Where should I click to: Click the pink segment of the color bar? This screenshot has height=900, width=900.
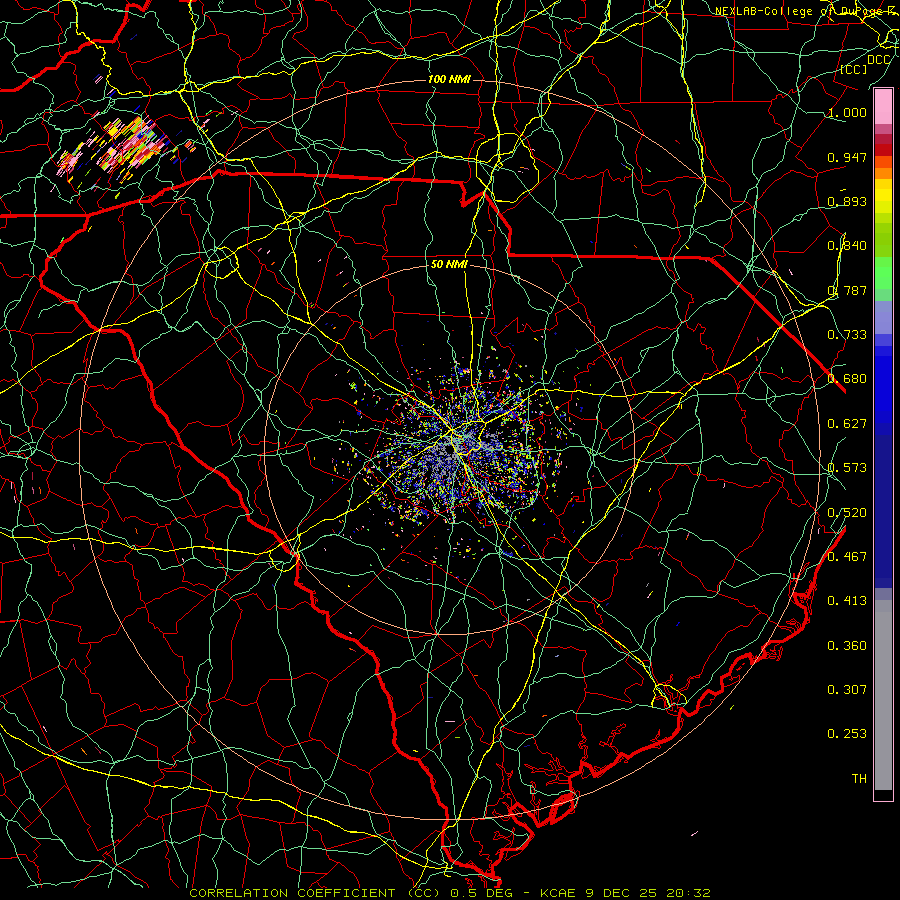pyautogui.click(x=883, y=107)
